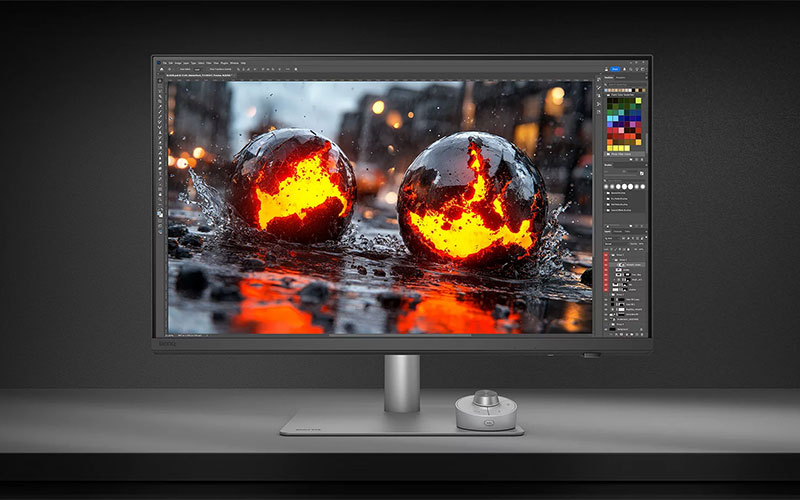
Task: Pick the orange swatch at row start
Action: (x=610, y=142)
